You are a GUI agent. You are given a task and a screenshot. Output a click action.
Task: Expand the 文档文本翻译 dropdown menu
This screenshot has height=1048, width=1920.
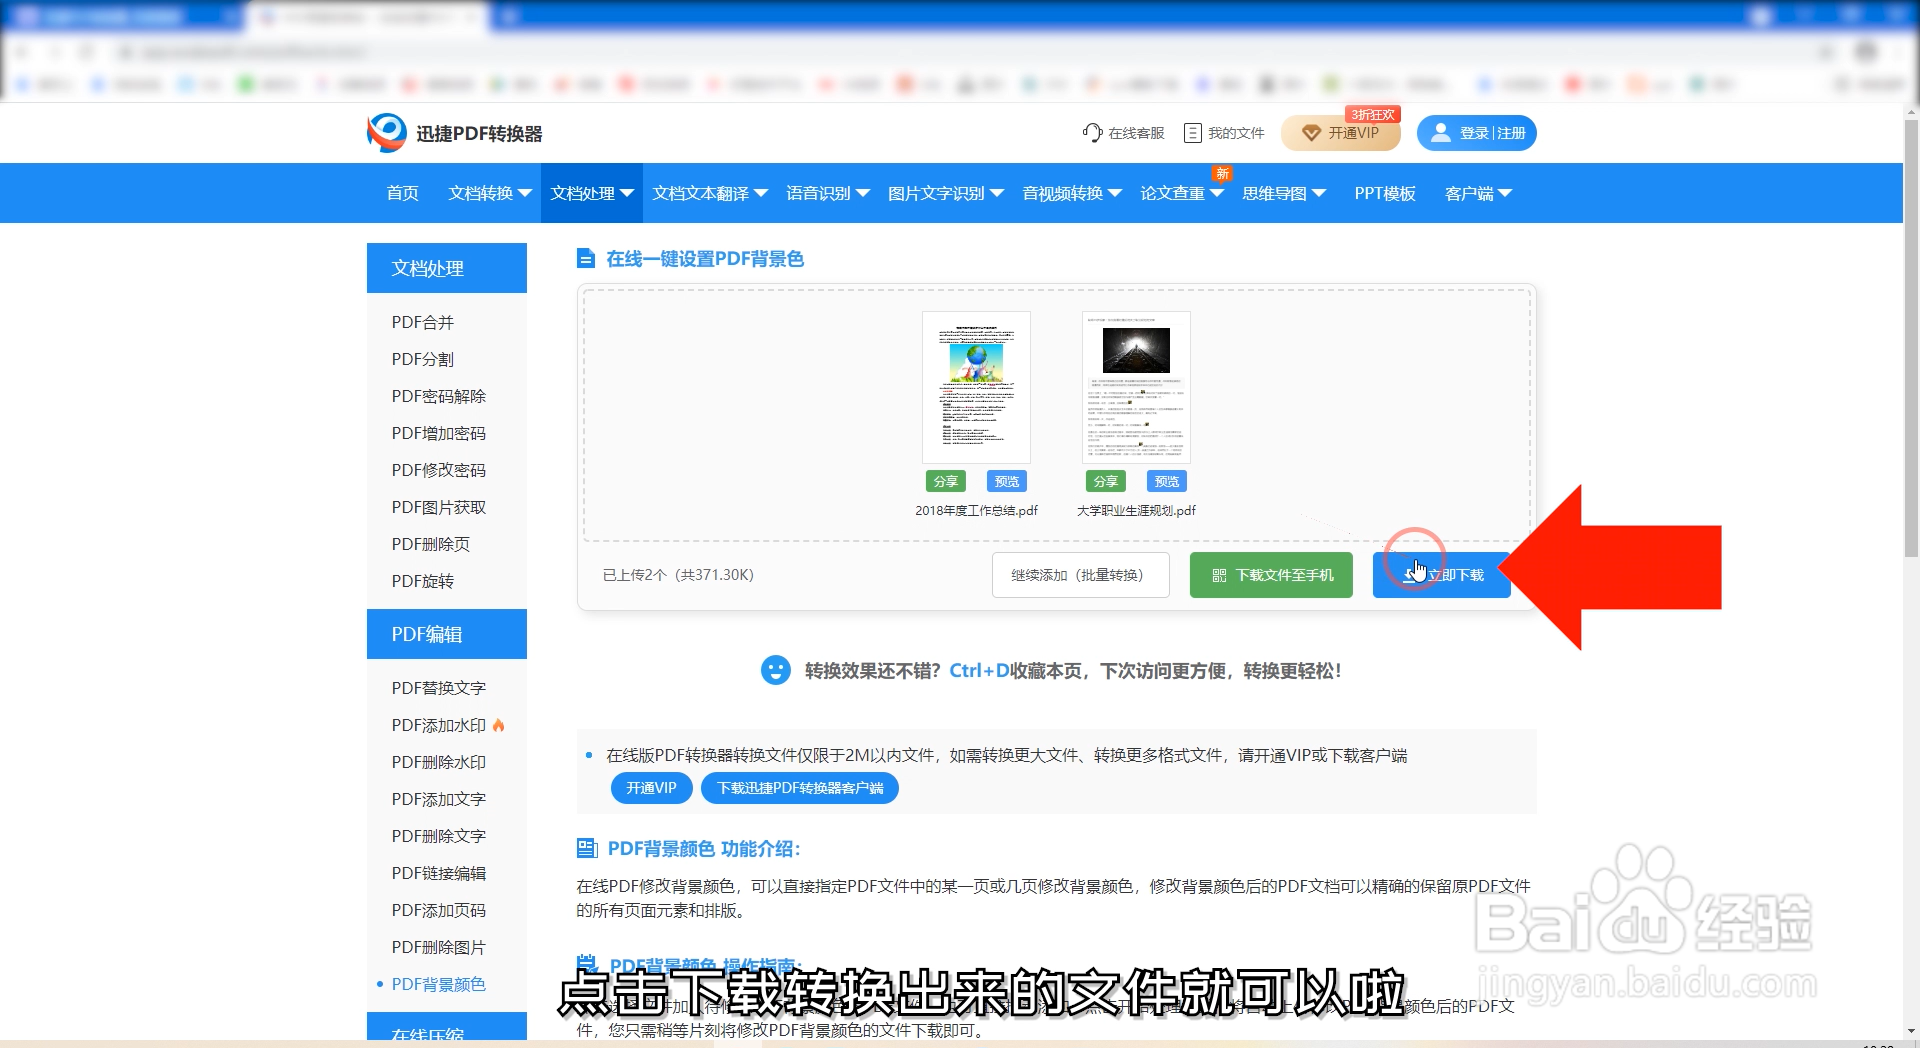point(760,193)
